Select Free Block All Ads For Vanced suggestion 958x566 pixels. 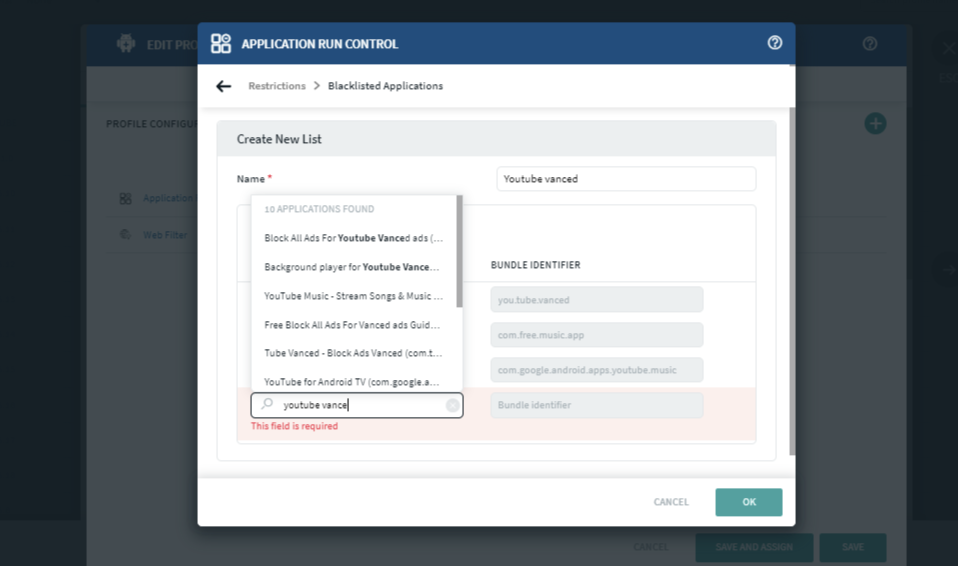coord(353,325)
